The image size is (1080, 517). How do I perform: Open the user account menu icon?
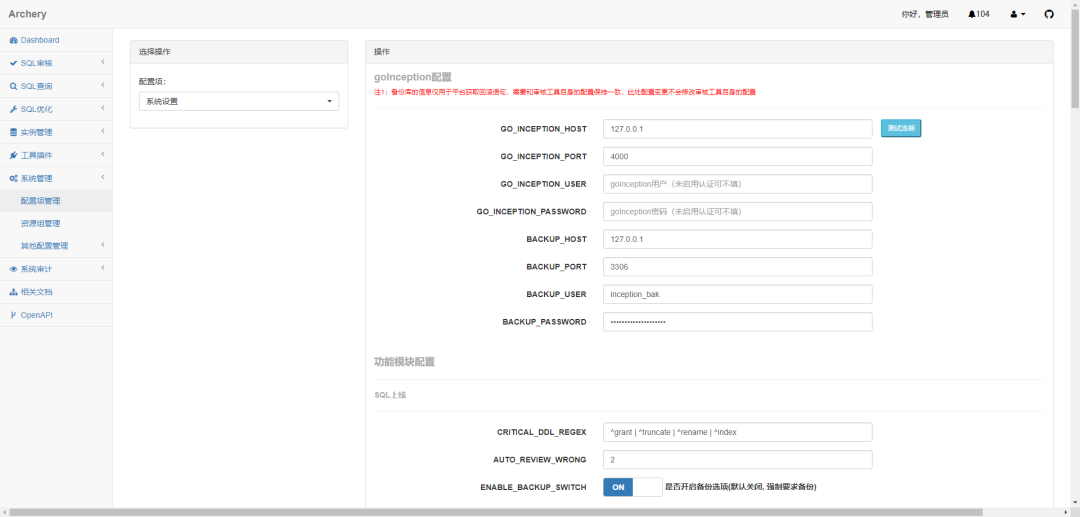pyautogui.click(x=1017, y=14)
